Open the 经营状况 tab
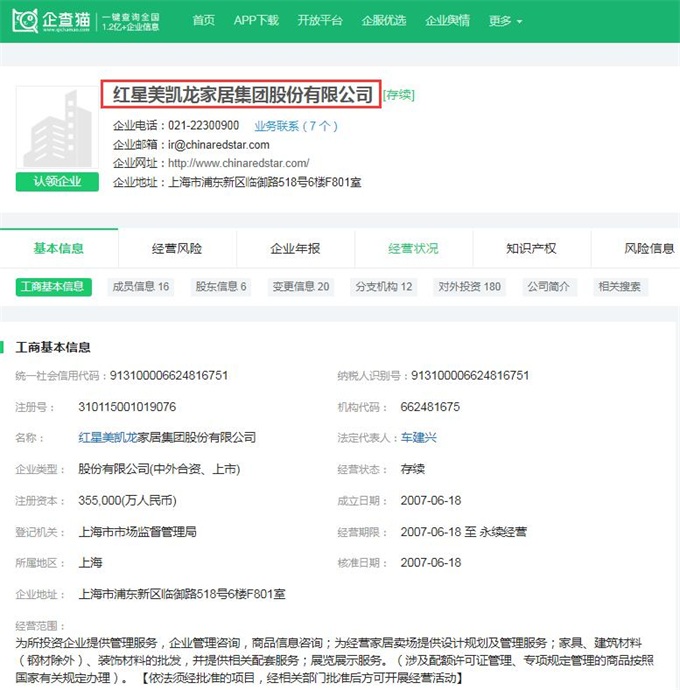The image size is (680, 690). pos(413,249)
